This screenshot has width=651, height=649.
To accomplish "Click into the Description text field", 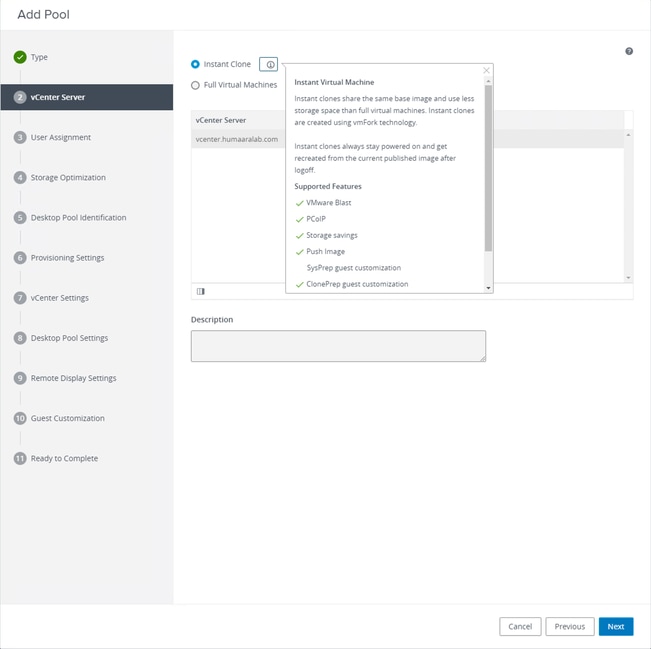I will coord(338,346).
